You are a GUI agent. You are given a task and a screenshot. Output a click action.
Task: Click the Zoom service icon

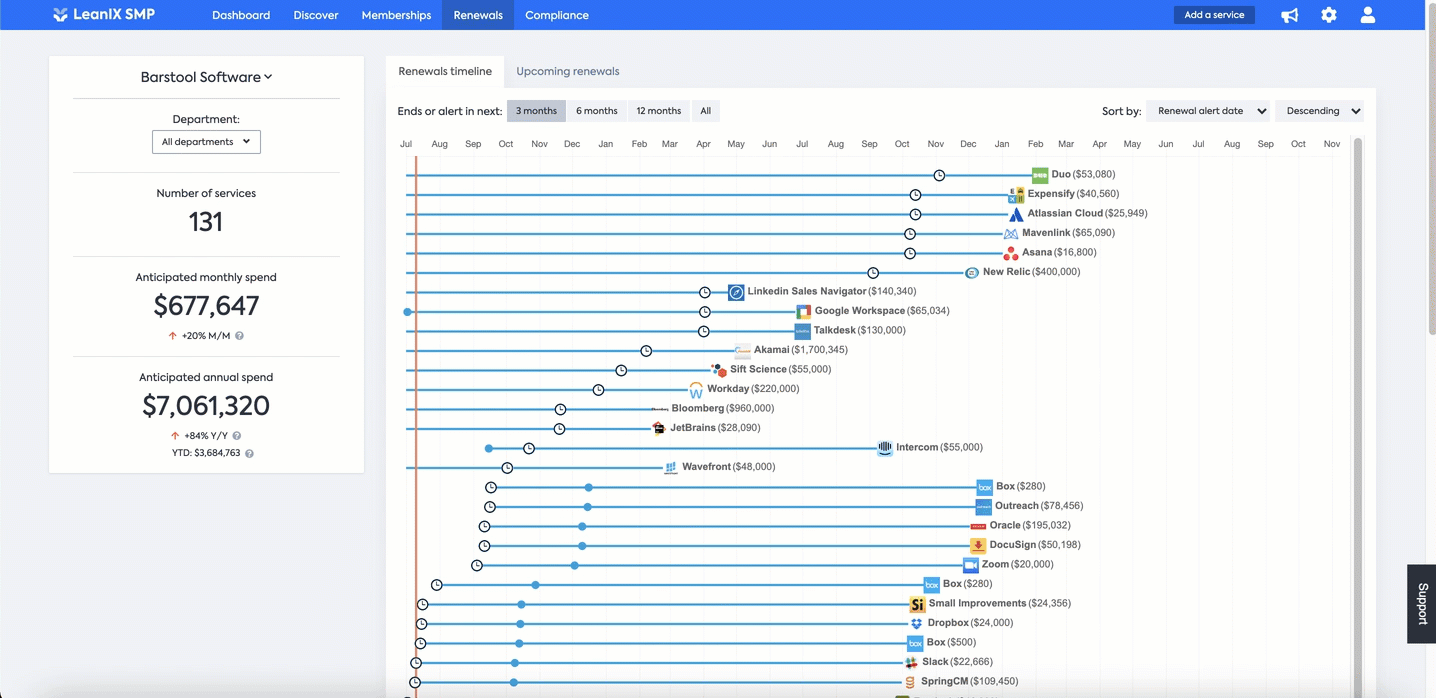click(x=970, y=565)
